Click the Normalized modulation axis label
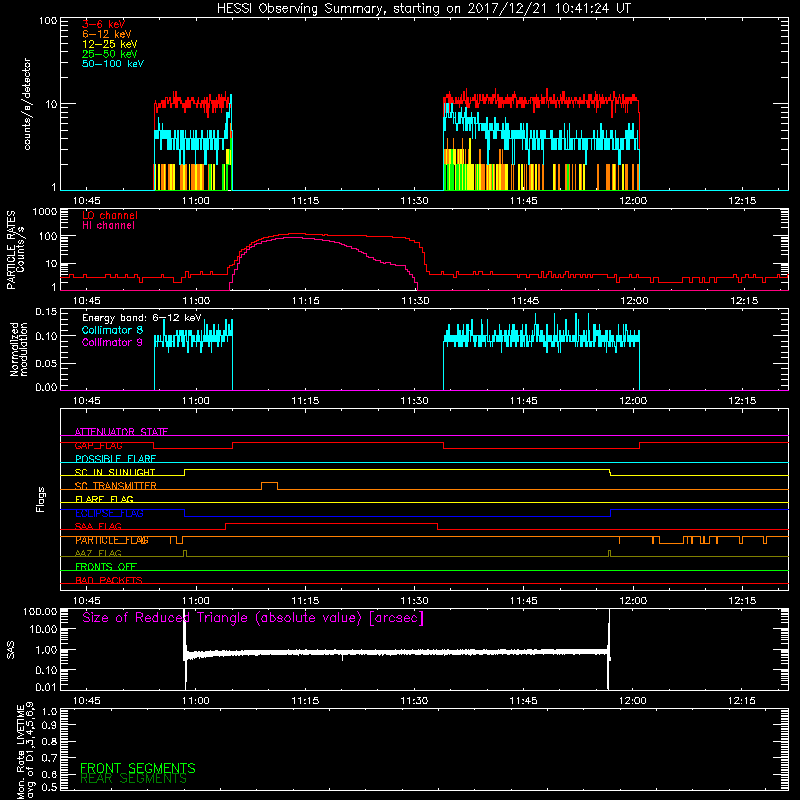This screenshot has height=800, width=800. (x=19, y=349)
